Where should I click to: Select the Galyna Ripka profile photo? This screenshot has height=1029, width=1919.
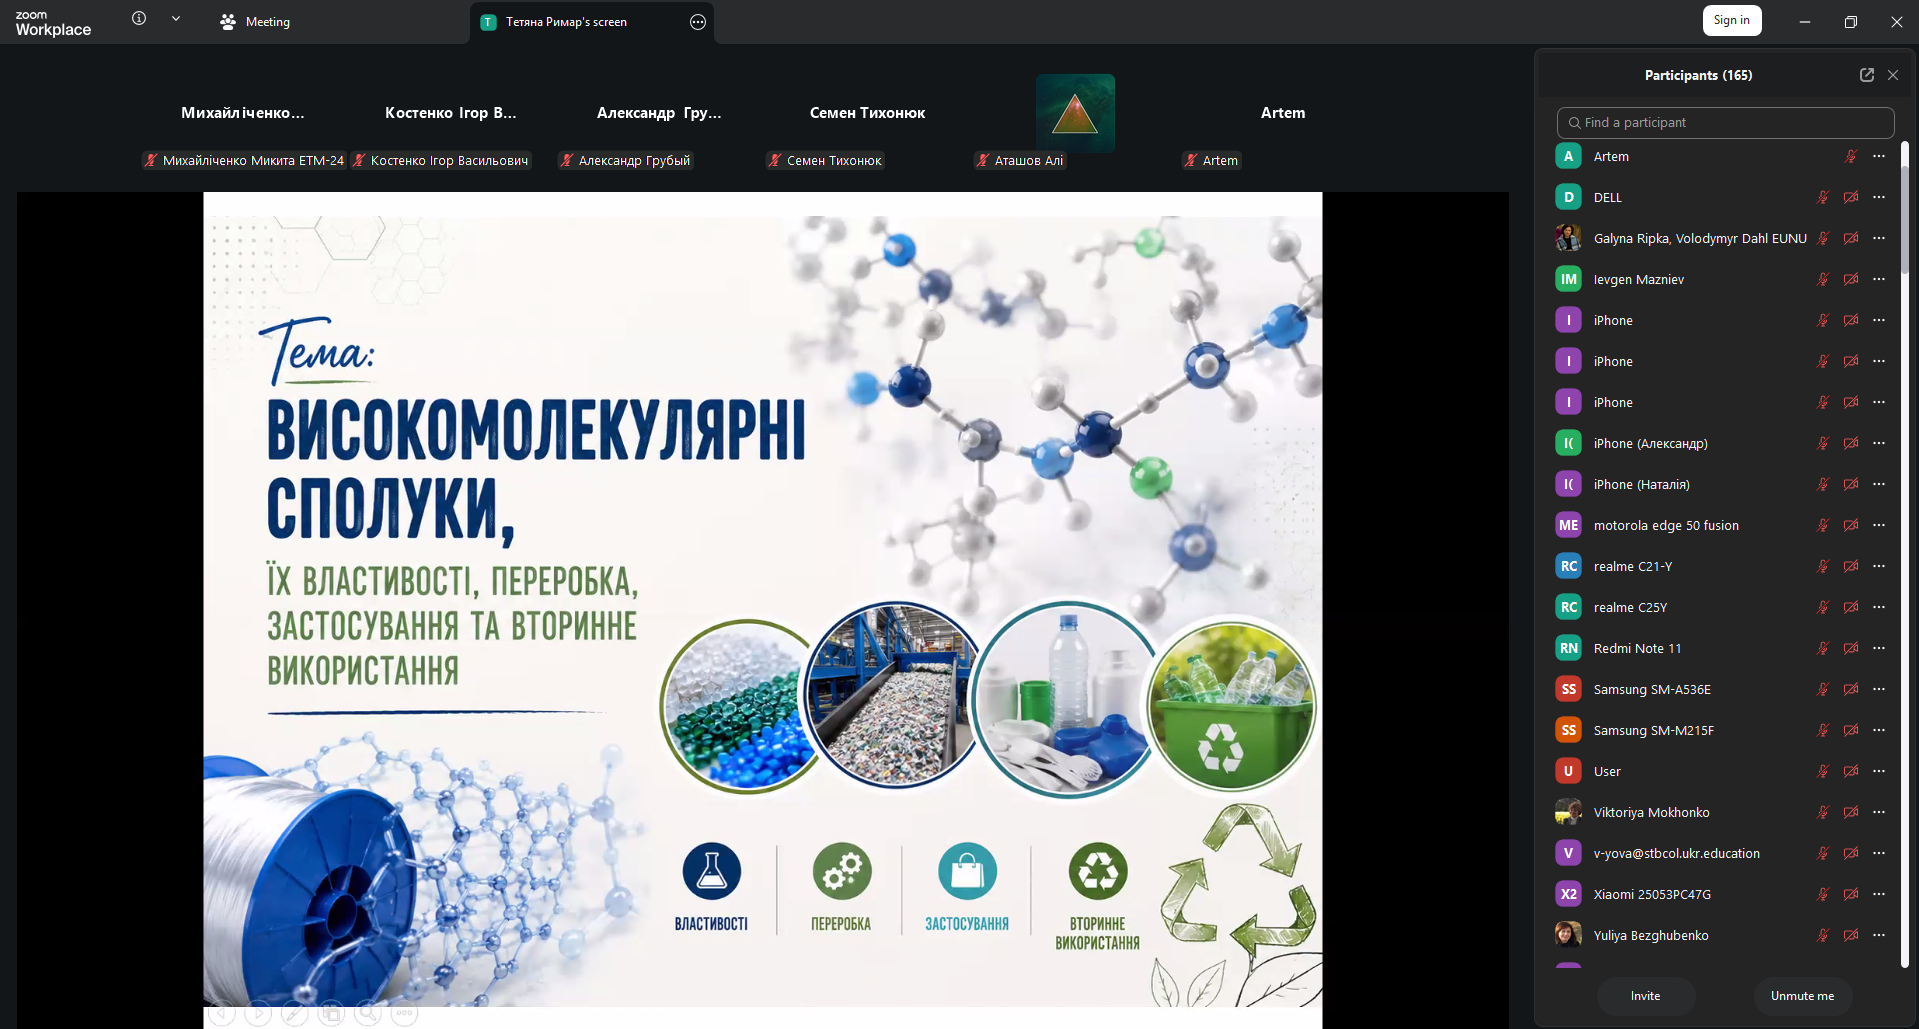tap(1568, 238)
